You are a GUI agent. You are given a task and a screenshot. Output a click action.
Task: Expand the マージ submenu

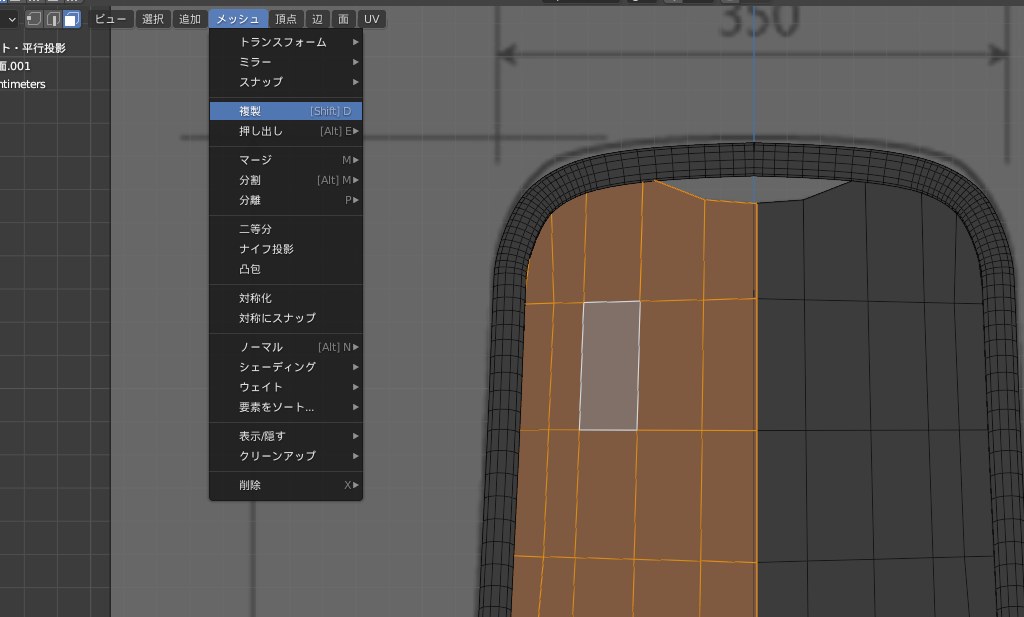pos(286,160)
